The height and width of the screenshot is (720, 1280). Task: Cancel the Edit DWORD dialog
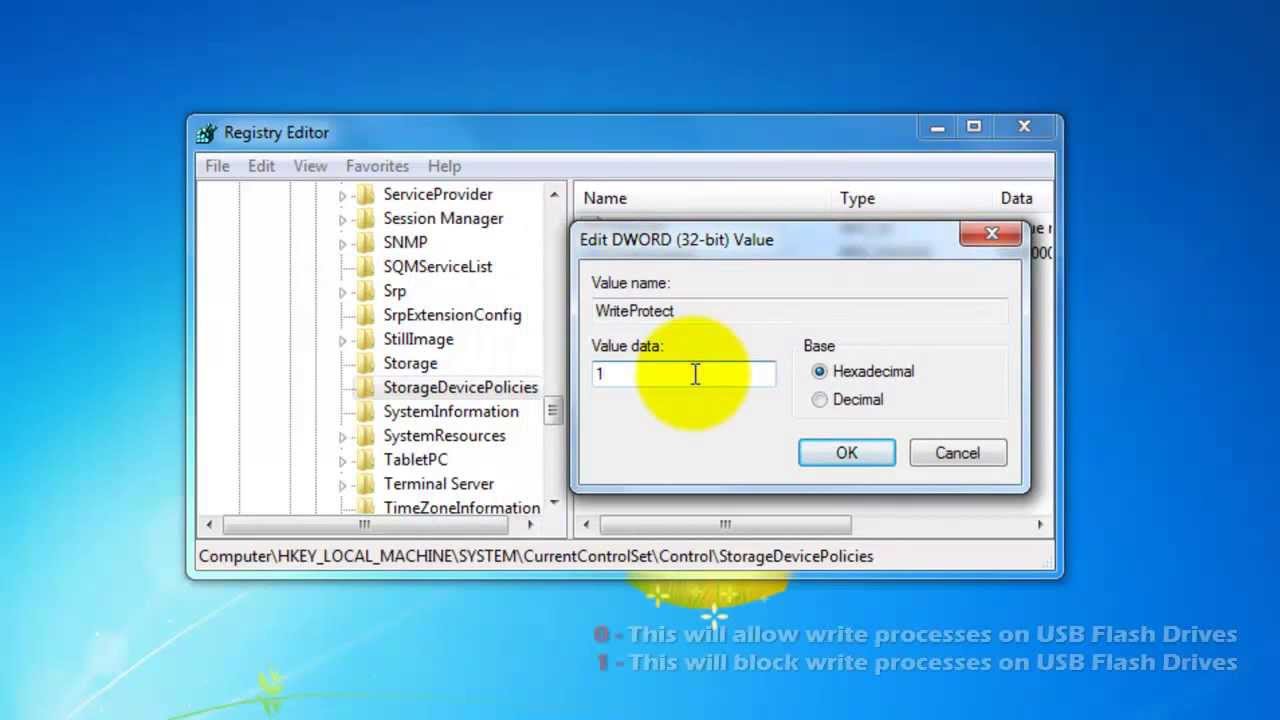958,453
